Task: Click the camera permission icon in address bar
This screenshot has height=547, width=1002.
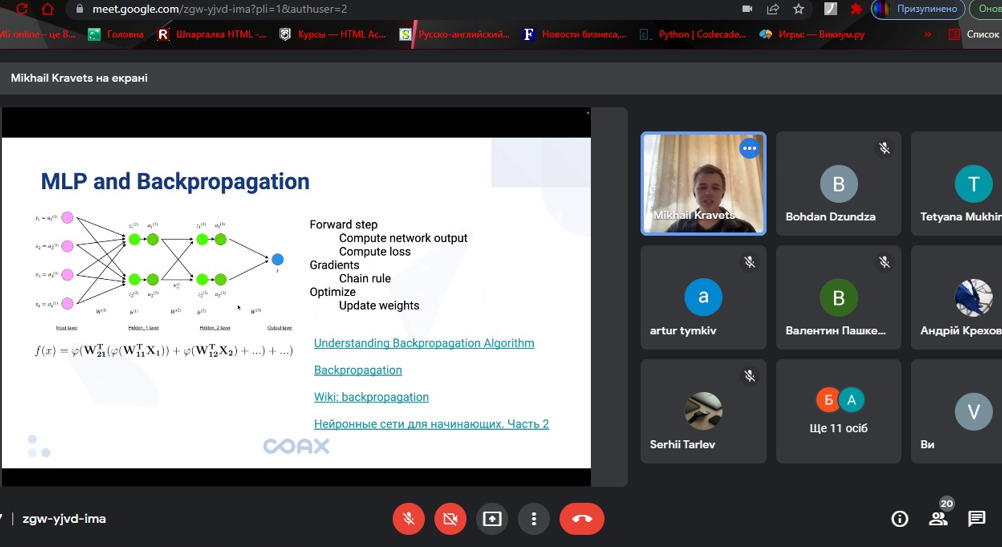Action: (x=747, y=9)
